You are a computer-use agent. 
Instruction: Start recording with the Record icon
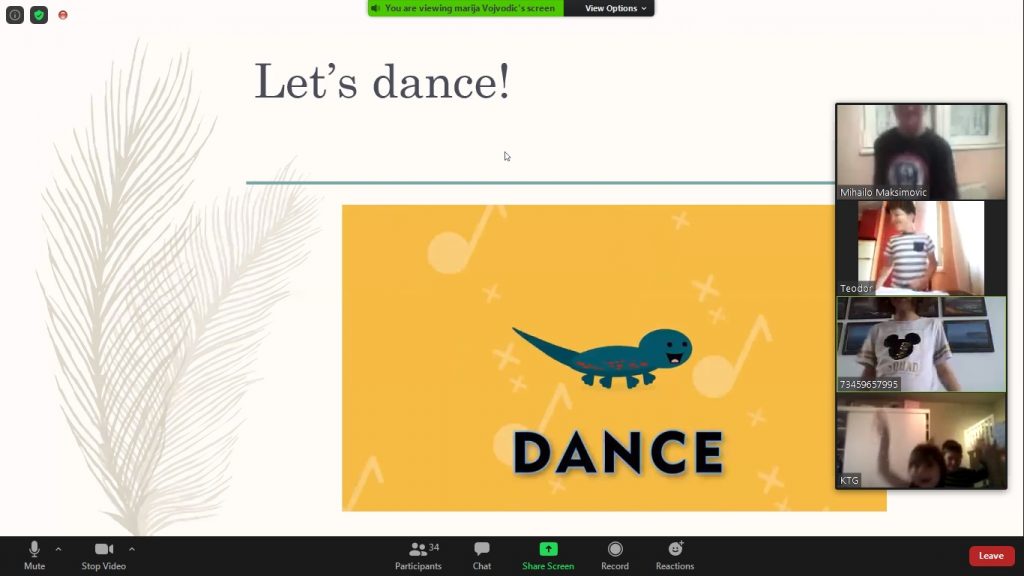[615, 549]
